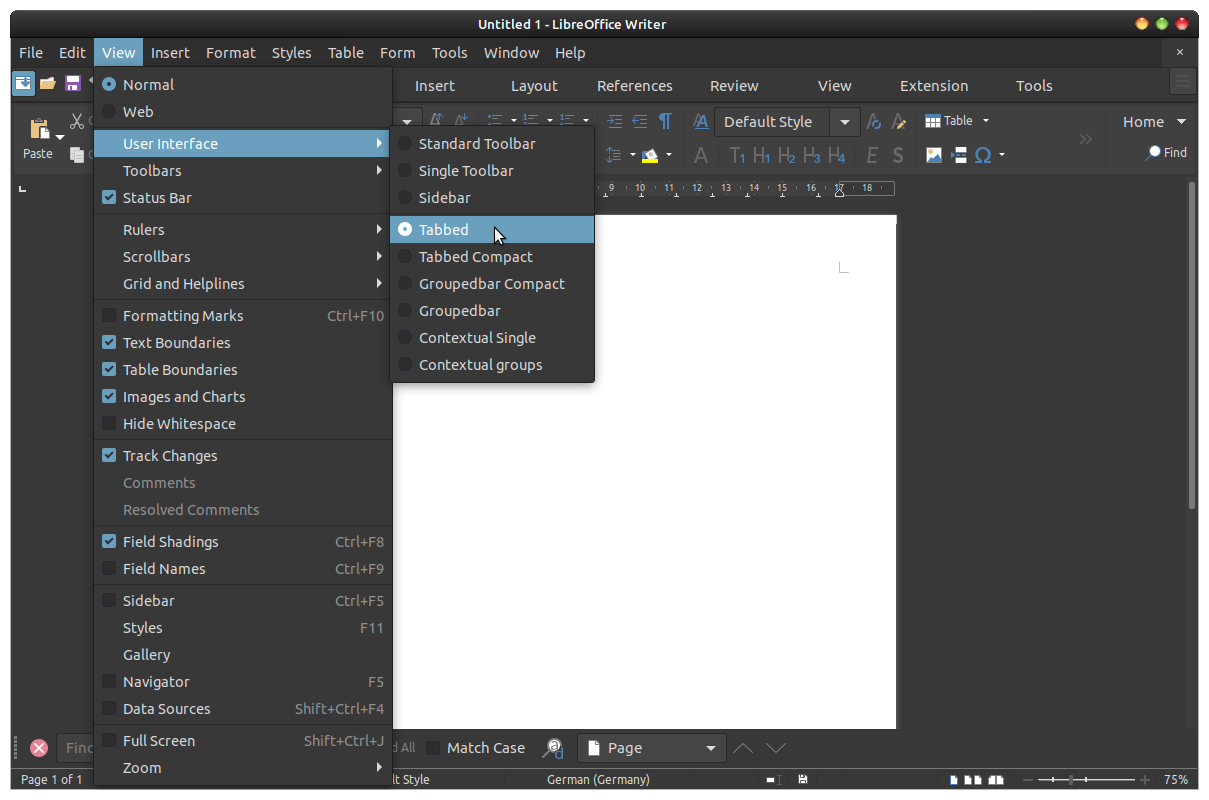Viewport: 1209px width, 800px height.
Task: Cut selection with the scissors icon
Action: [77, 121]
